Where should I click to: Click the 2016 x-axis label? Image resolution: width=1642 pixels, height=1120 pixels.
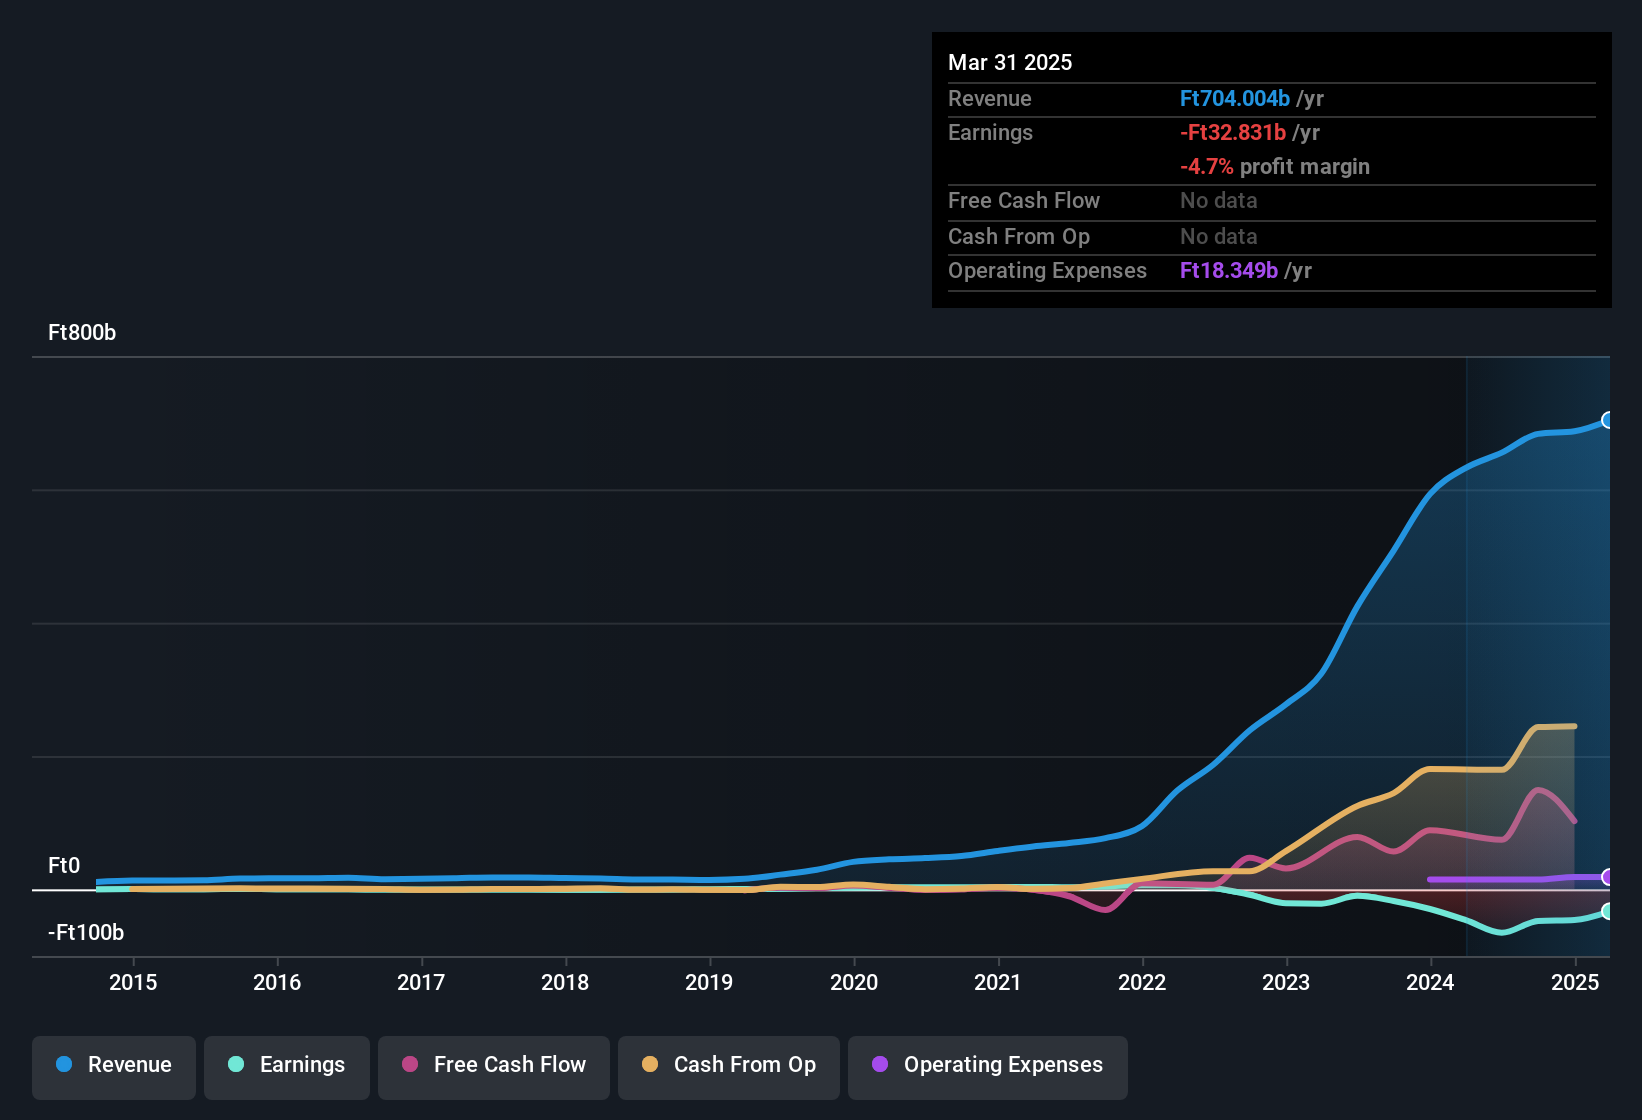tap(277, 982)
